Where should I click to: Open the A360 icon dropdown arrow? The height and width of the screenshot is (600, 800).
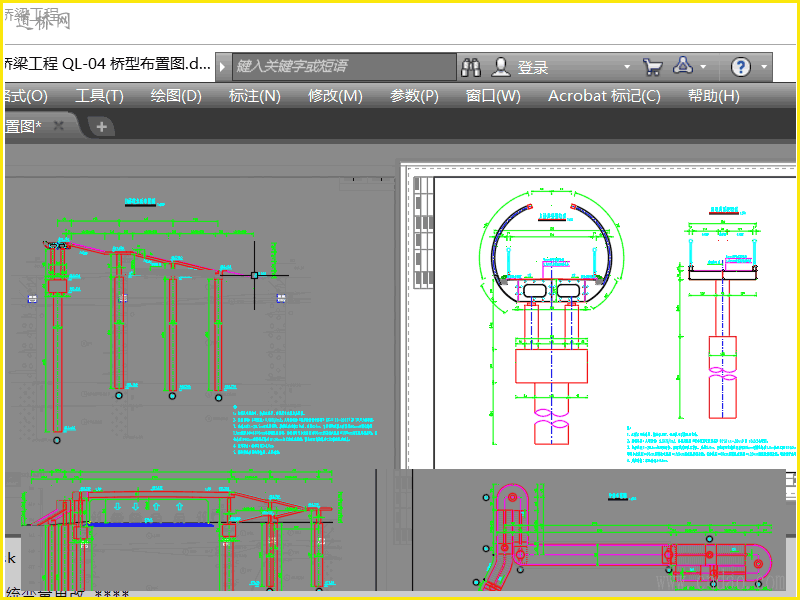[x=703, y=67]
